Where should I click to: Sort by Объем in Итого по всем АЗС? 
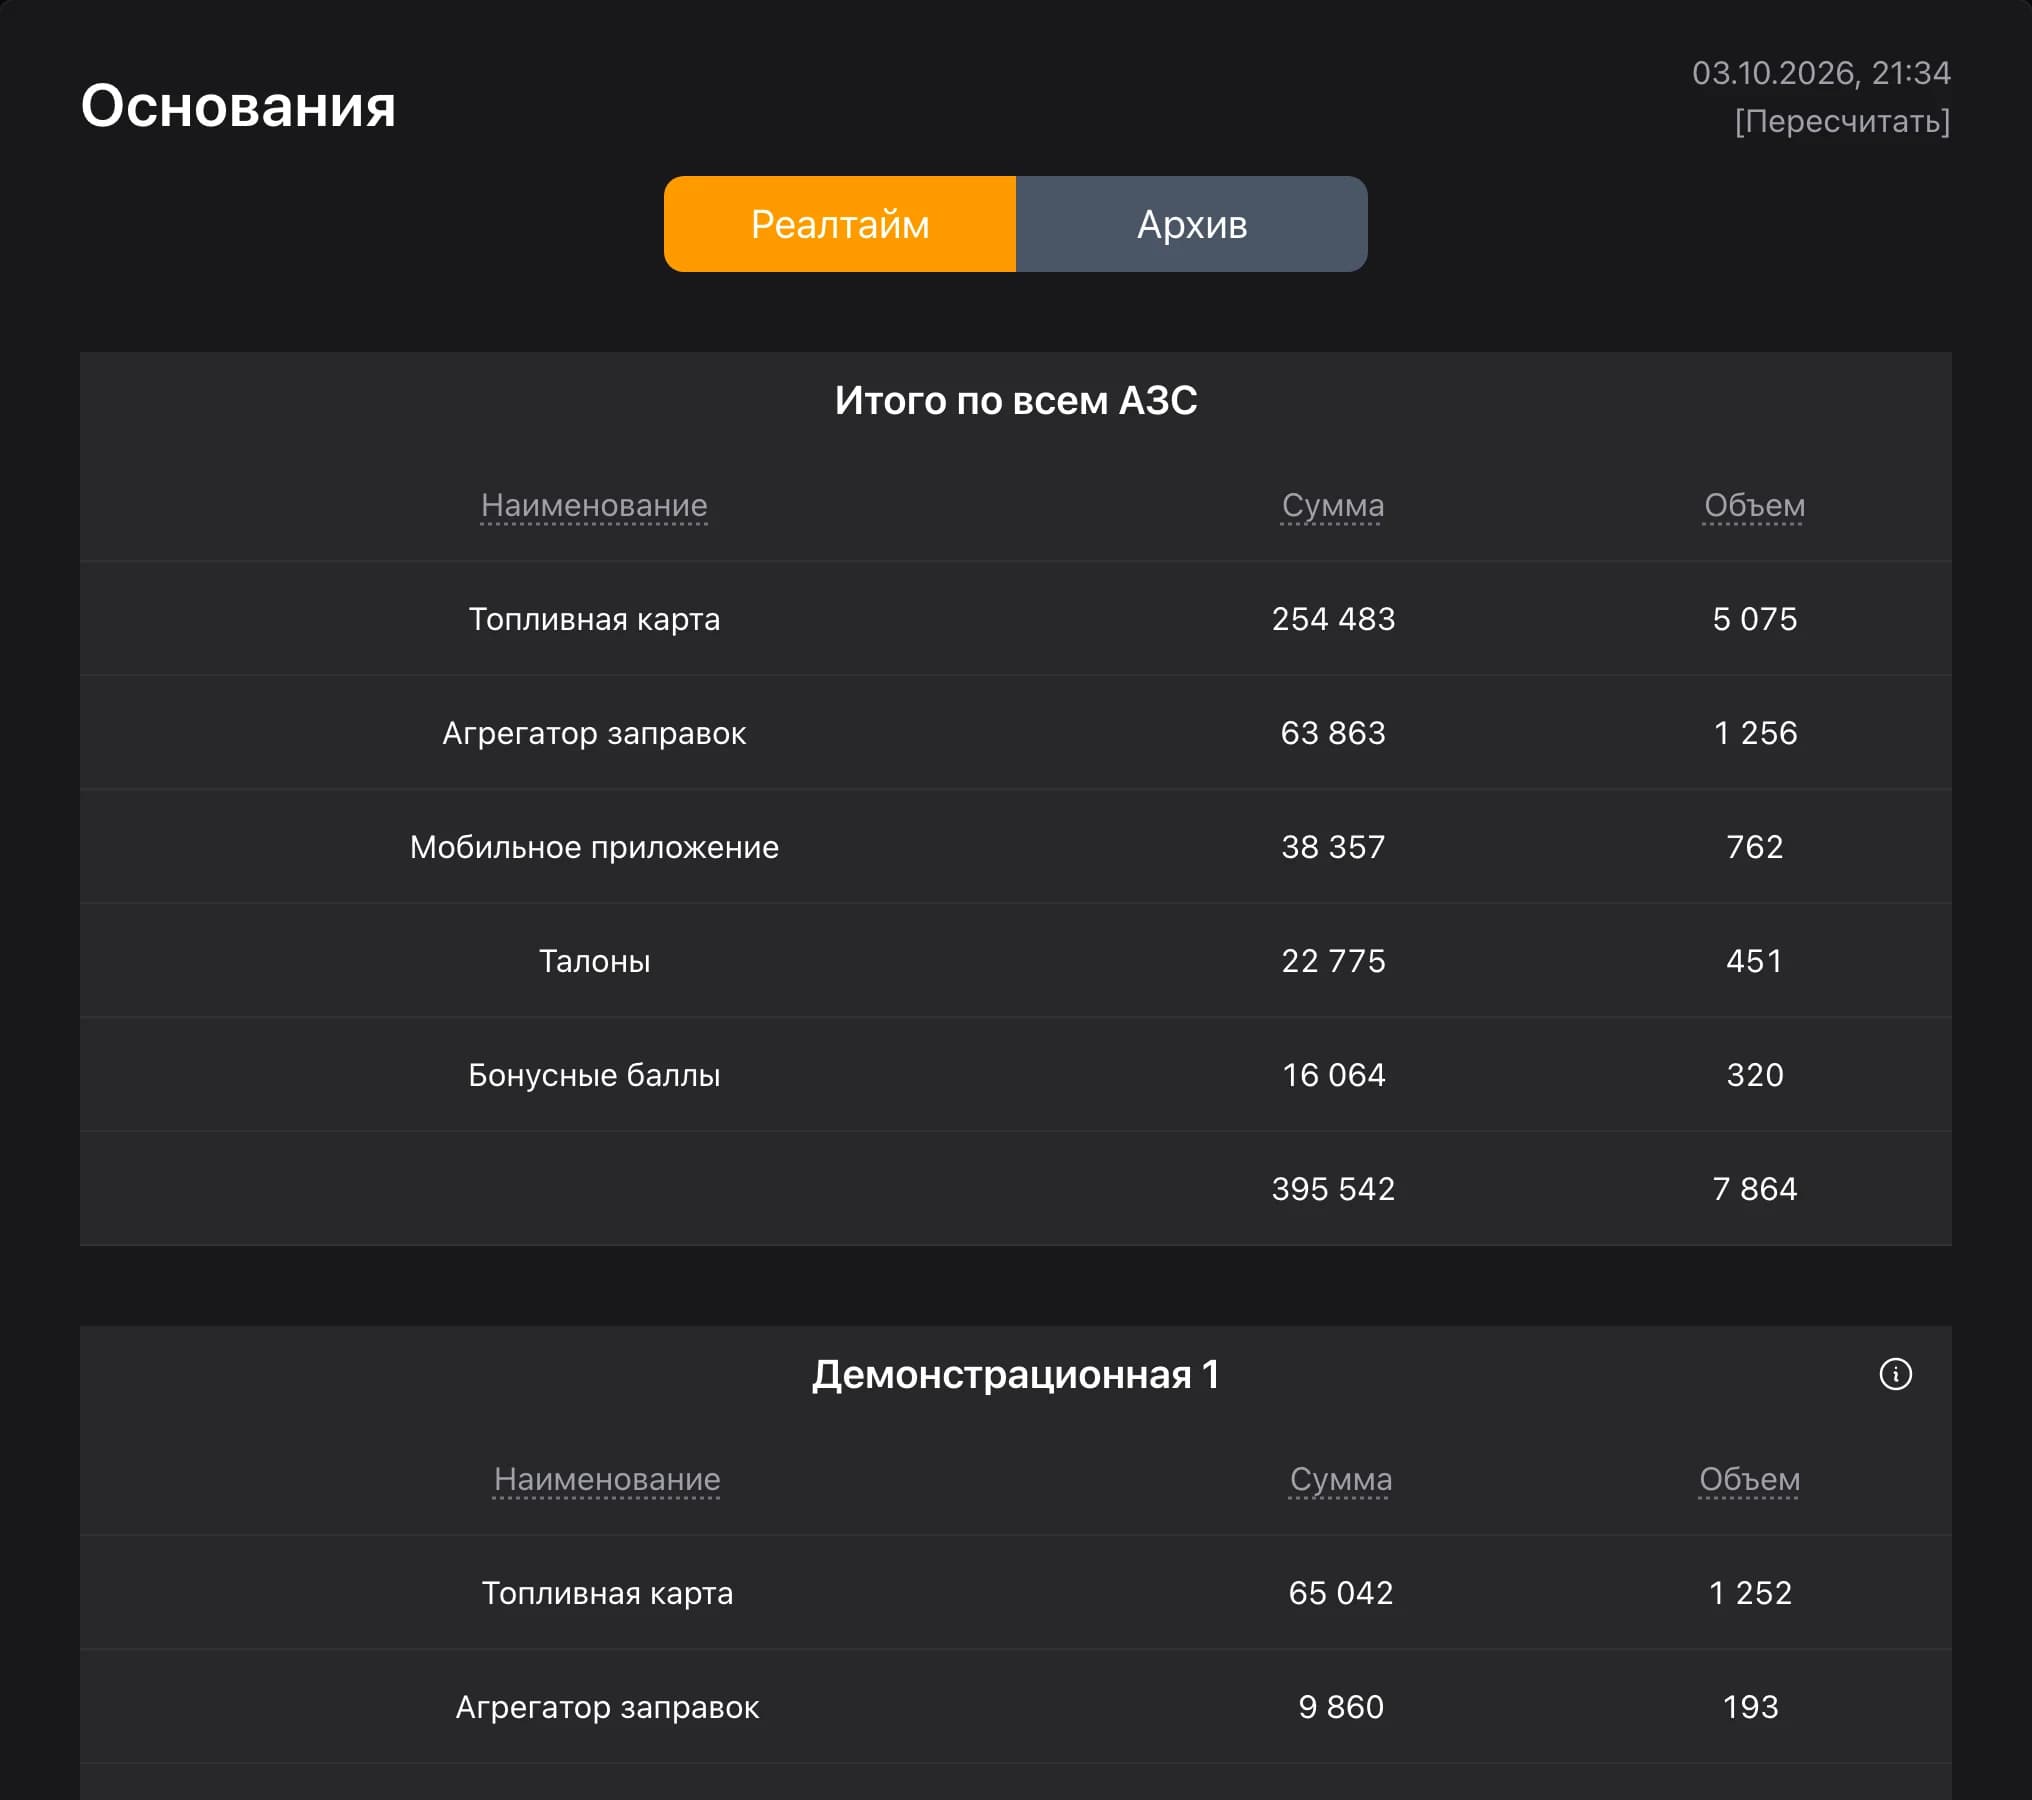click(x=1754, y=505)
